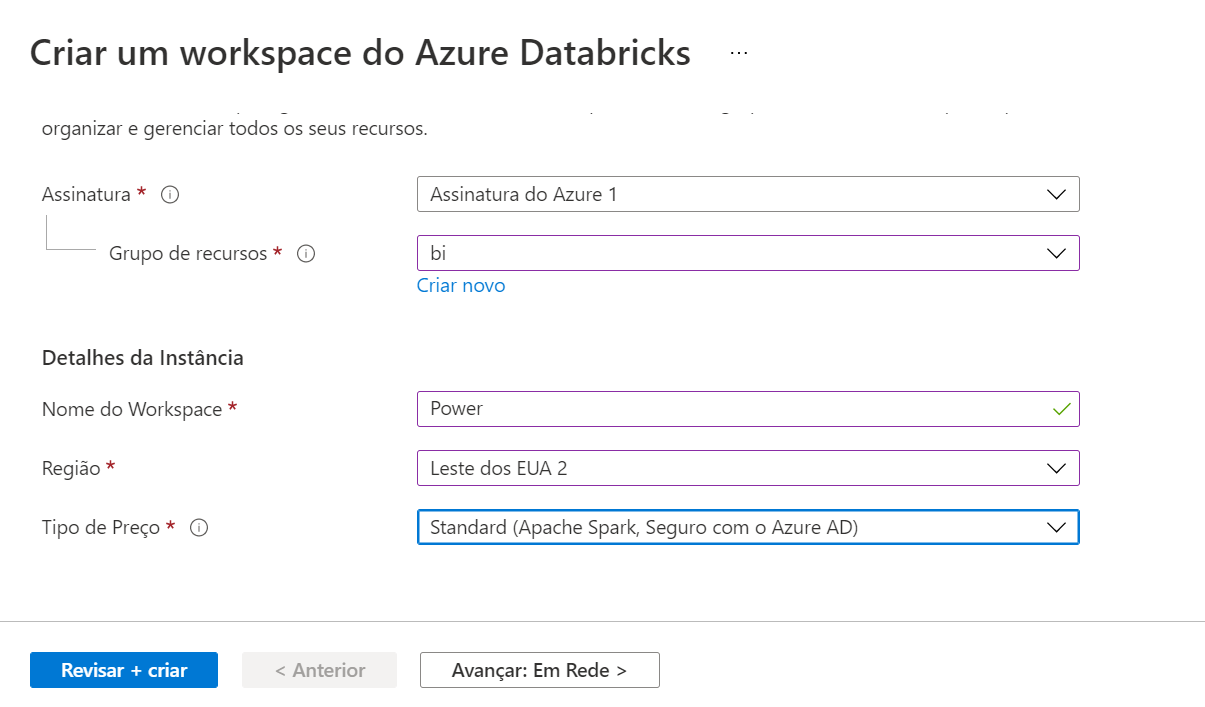This screenshot has width=1205, height=707.
Task: Open the ellipsis menu beside the page title
Action: click(x=738, y=53)
